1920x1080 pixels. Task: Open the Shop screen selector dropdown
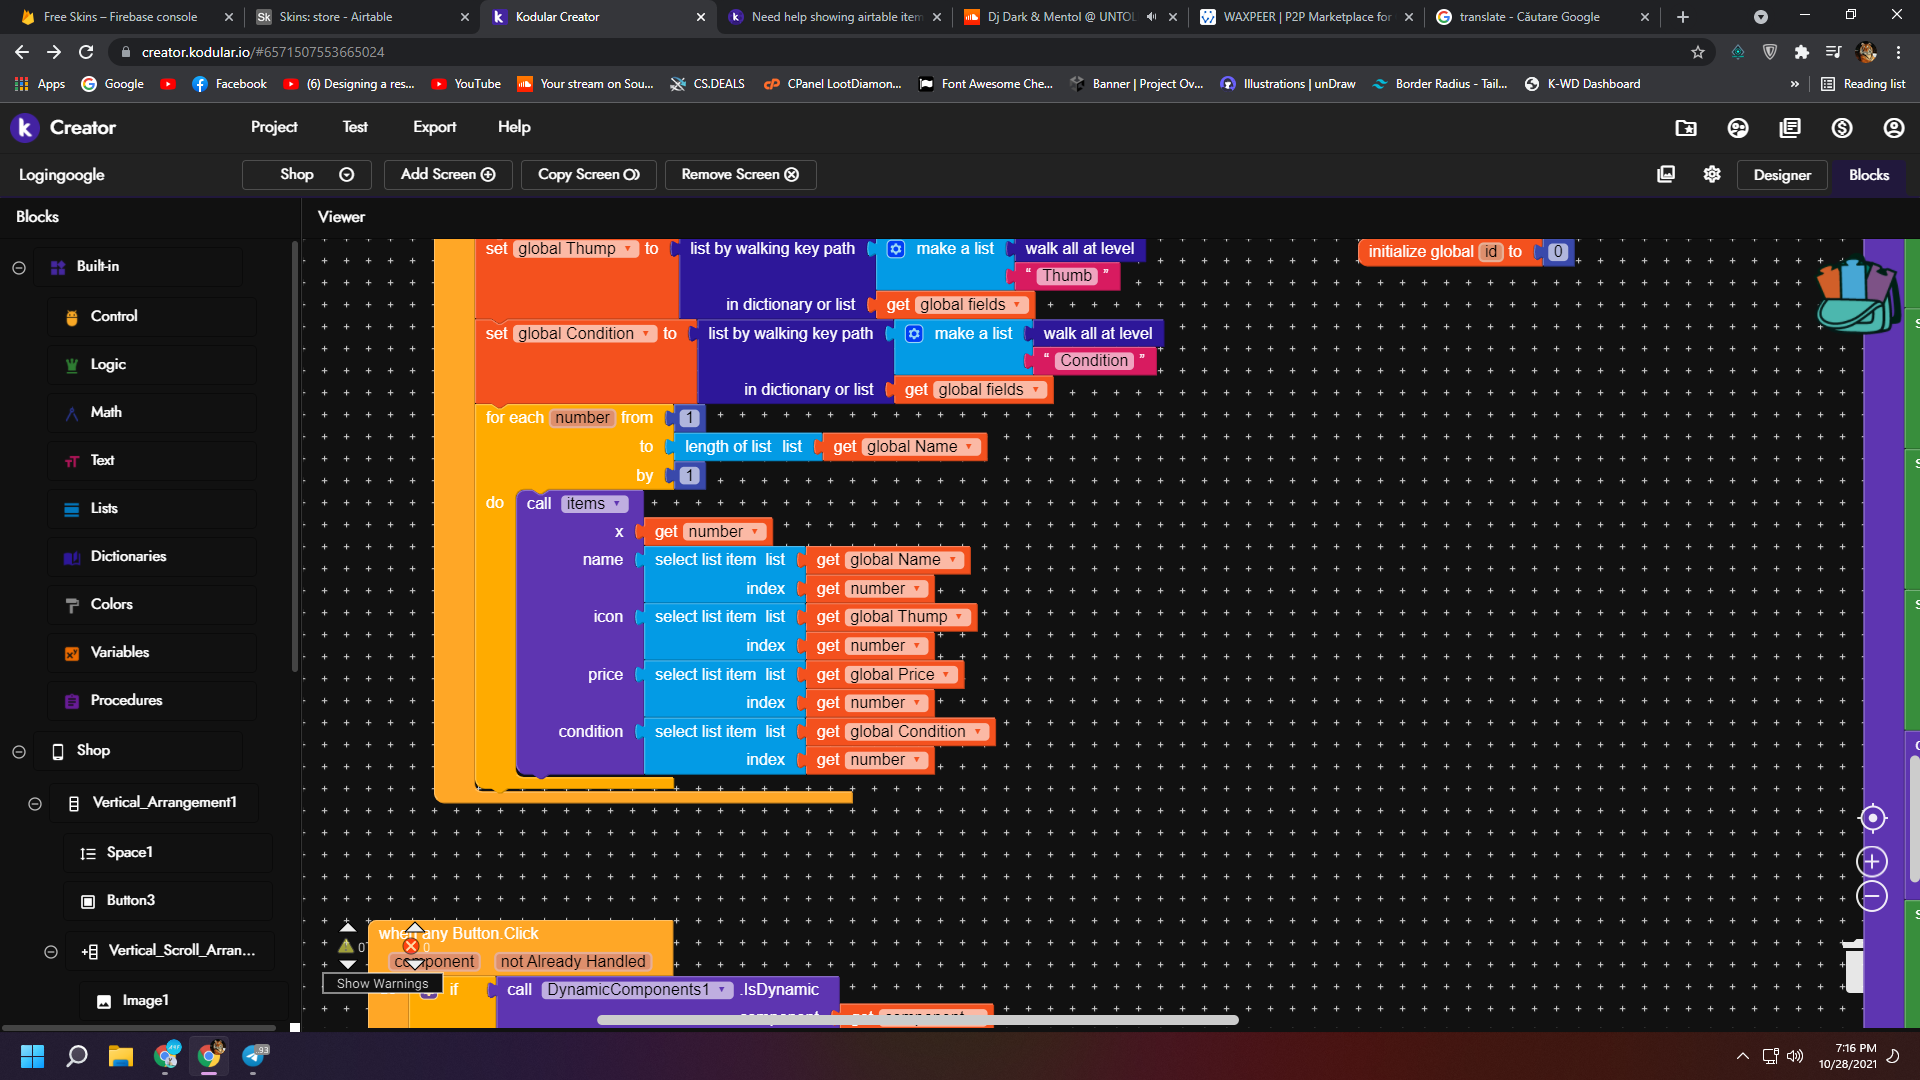coord(307,174)
